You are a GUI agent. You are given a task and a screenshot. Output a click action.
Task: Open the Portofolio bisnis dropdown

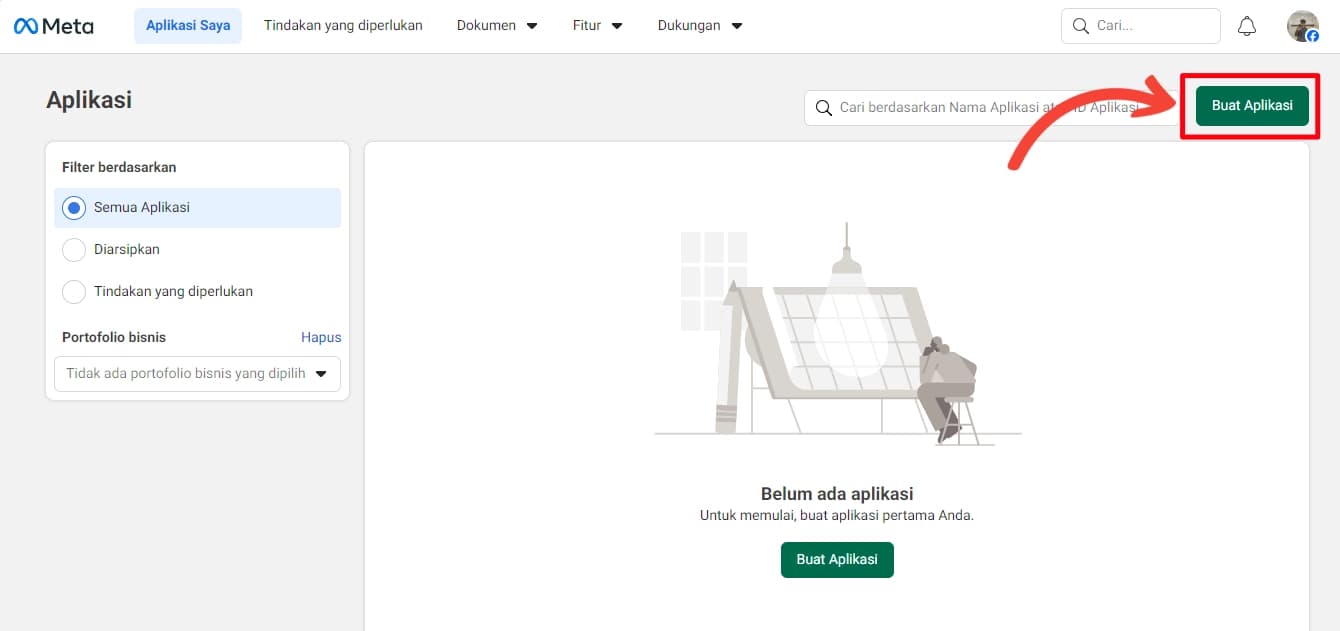click(197, 374)
